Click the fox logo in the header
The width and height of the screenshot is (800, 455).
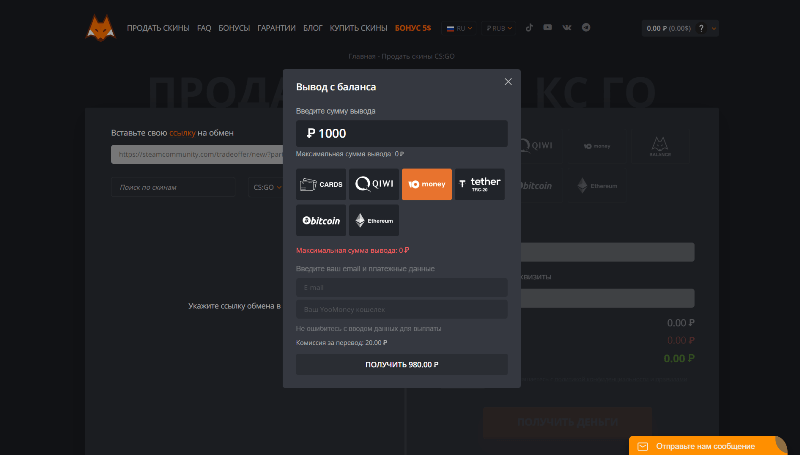tap(101, 28)
